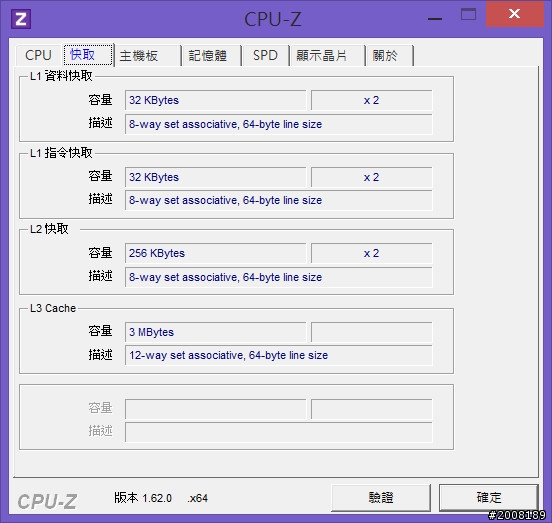Click L2 cache x 2 count field

(371, 253)
